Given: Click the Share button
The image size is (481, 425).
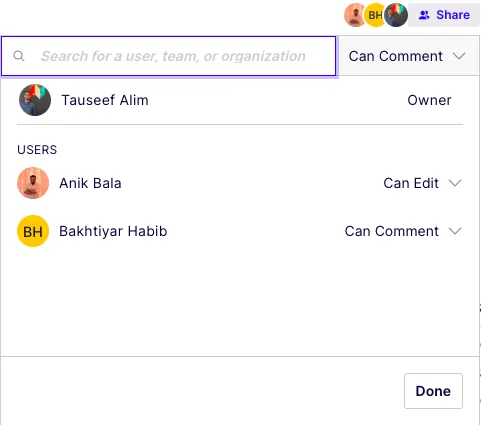Looking at the screenshot, I should click(444, 15).
